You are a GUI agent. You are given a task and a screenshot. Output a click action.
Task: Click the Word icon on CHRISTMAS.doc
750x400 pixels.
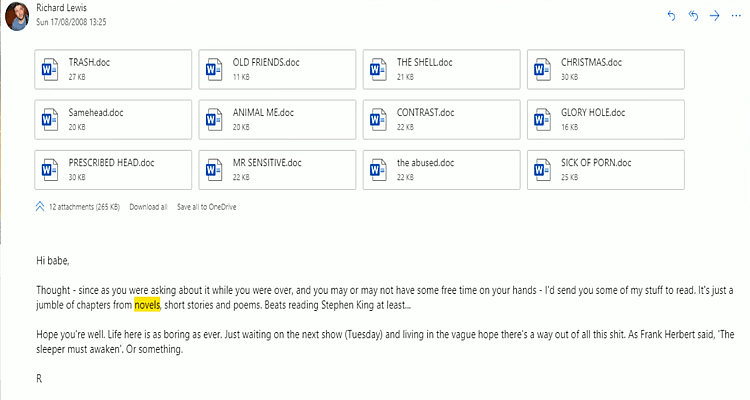pos(542,69)
